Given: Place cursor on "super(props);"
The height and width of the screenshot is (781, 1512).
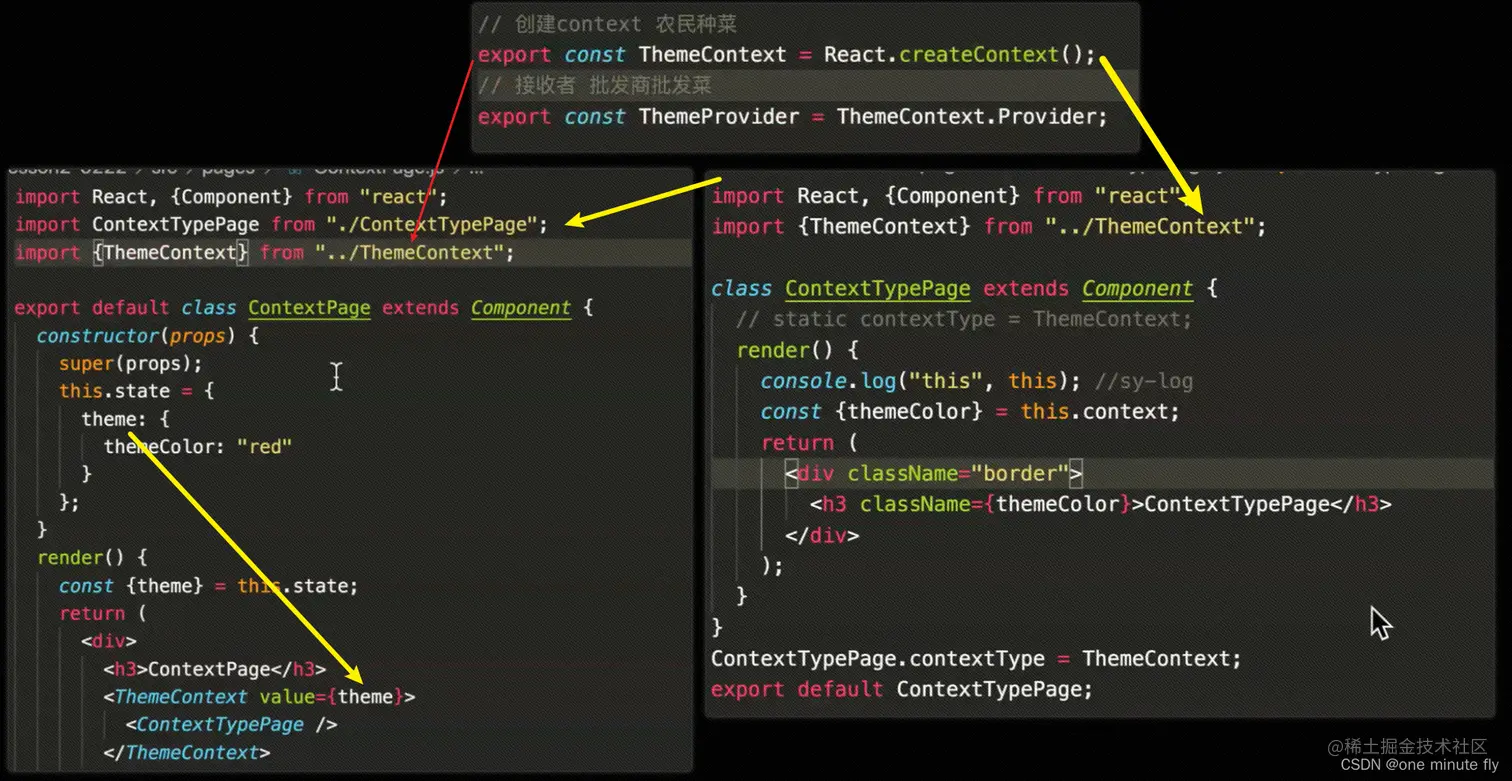Looking at the screenshot, I should pyautogui.click(x=131, y=363).
